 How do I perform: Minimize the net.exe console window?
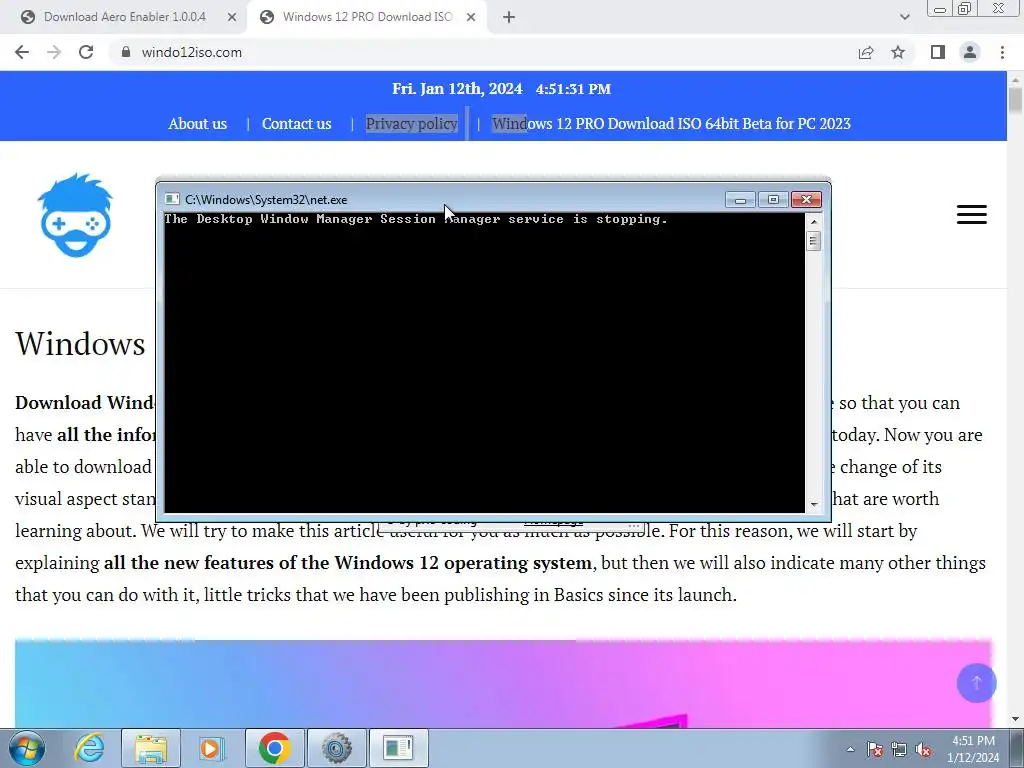click(740, 199)
